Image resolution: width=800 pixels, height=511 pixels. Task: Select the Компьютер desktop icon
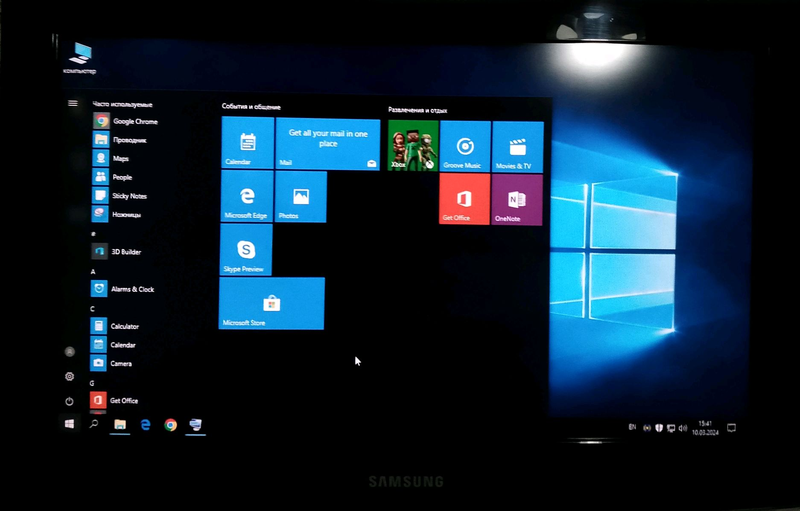[80, 59]
